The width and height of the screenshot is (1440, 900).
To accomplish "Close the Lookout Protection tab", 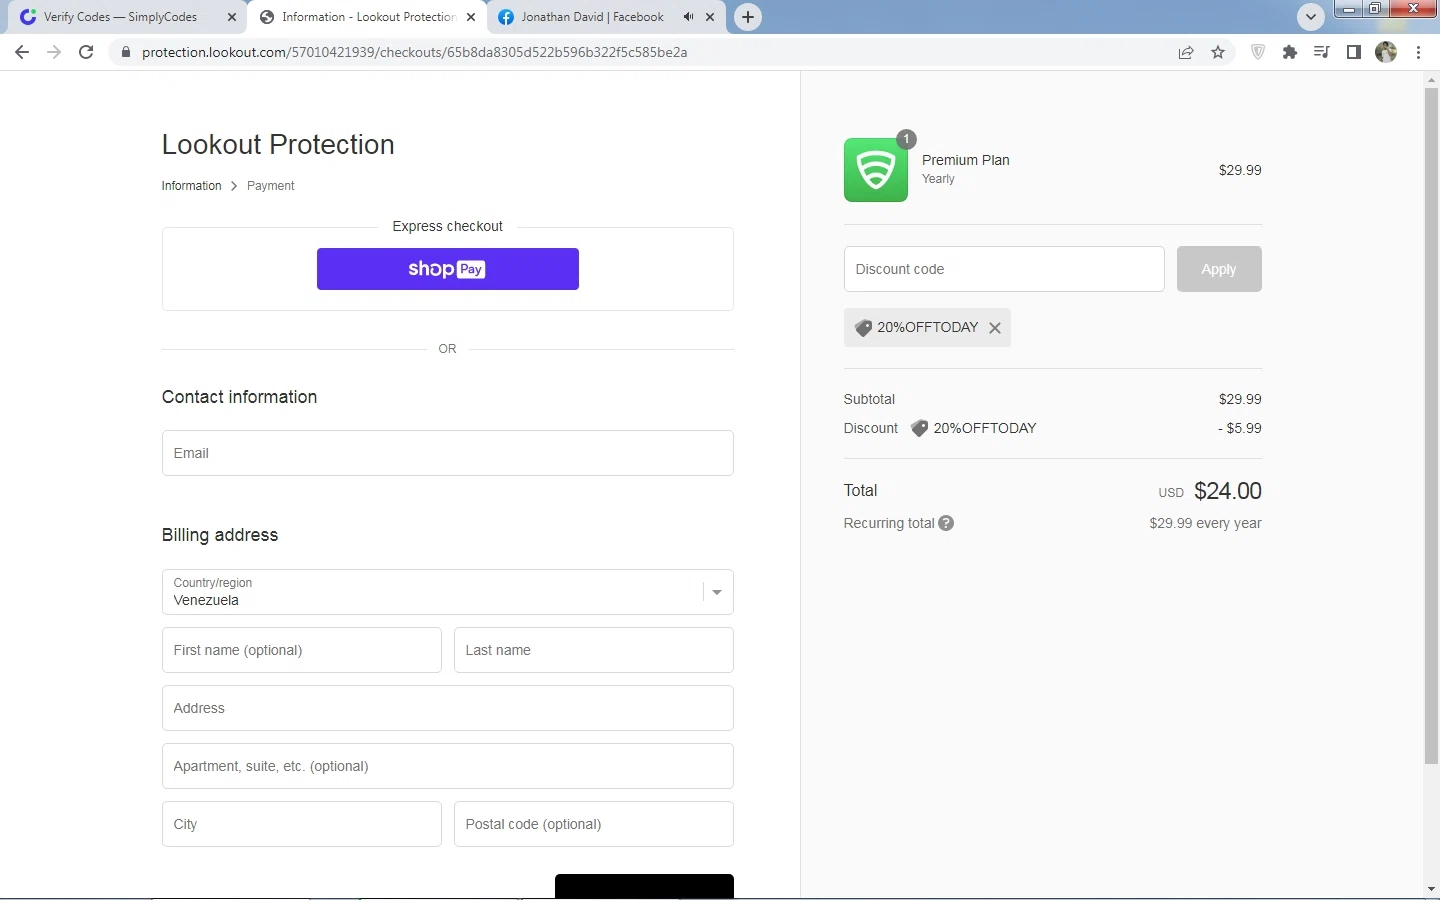I will pyautogui.click(x=471, y=17).
